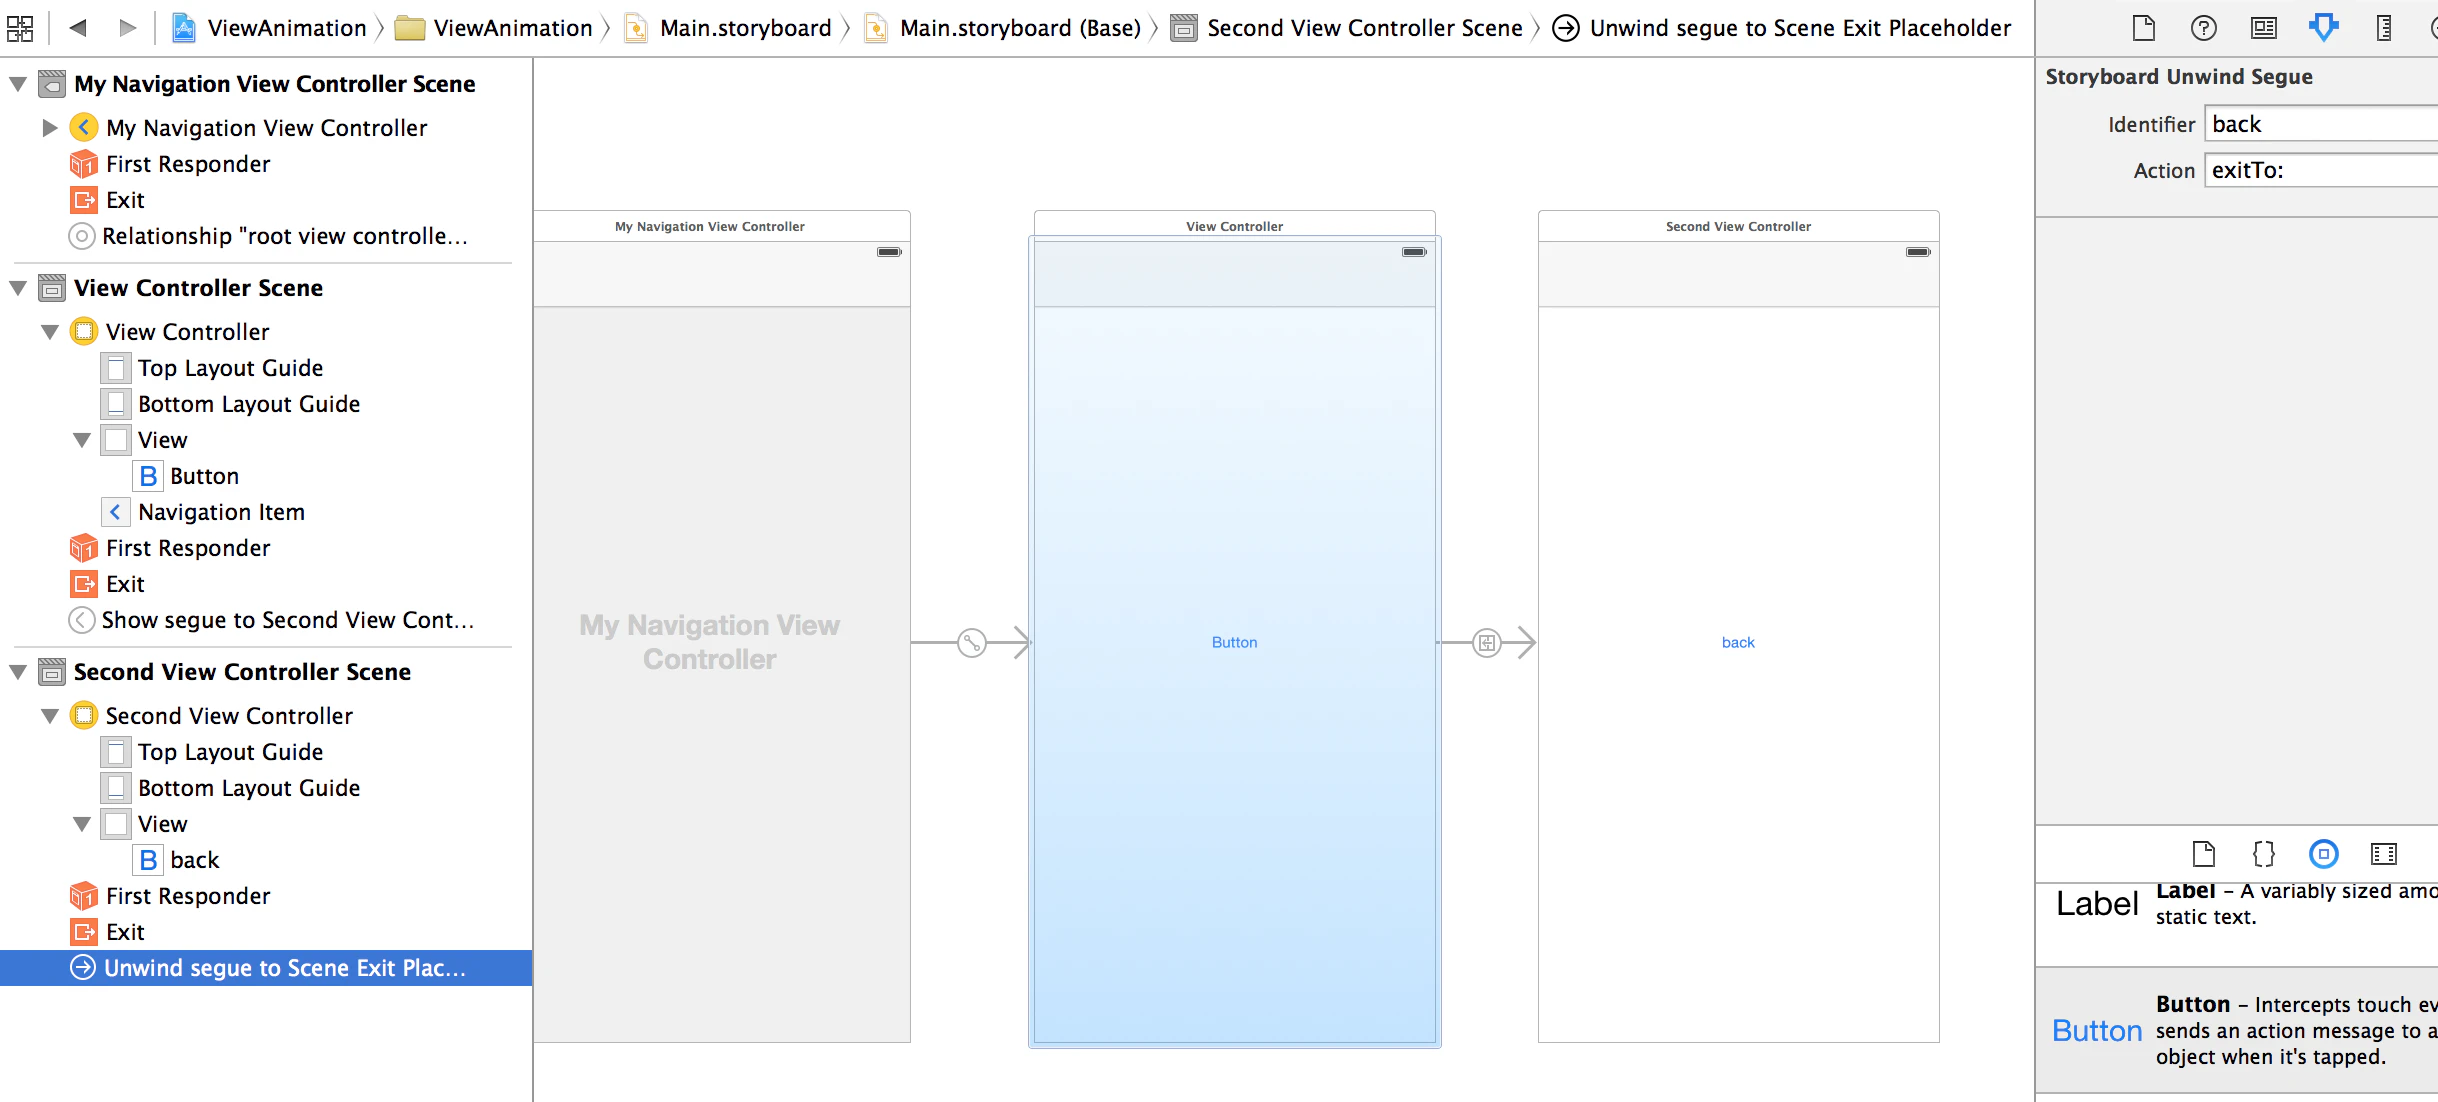
Task: Open the File inspector tab icon
Action: click(x=2143, y=28)
